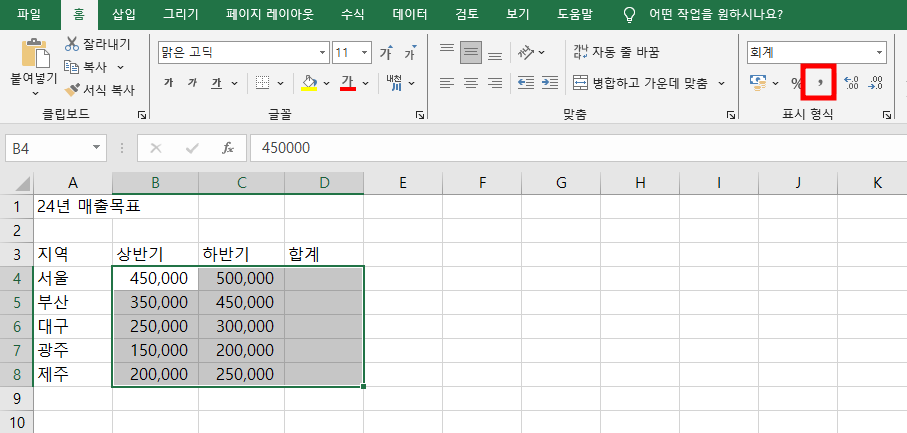Apply comma style
The height and width of the screenshot is (433, 907).
point(821,82)
